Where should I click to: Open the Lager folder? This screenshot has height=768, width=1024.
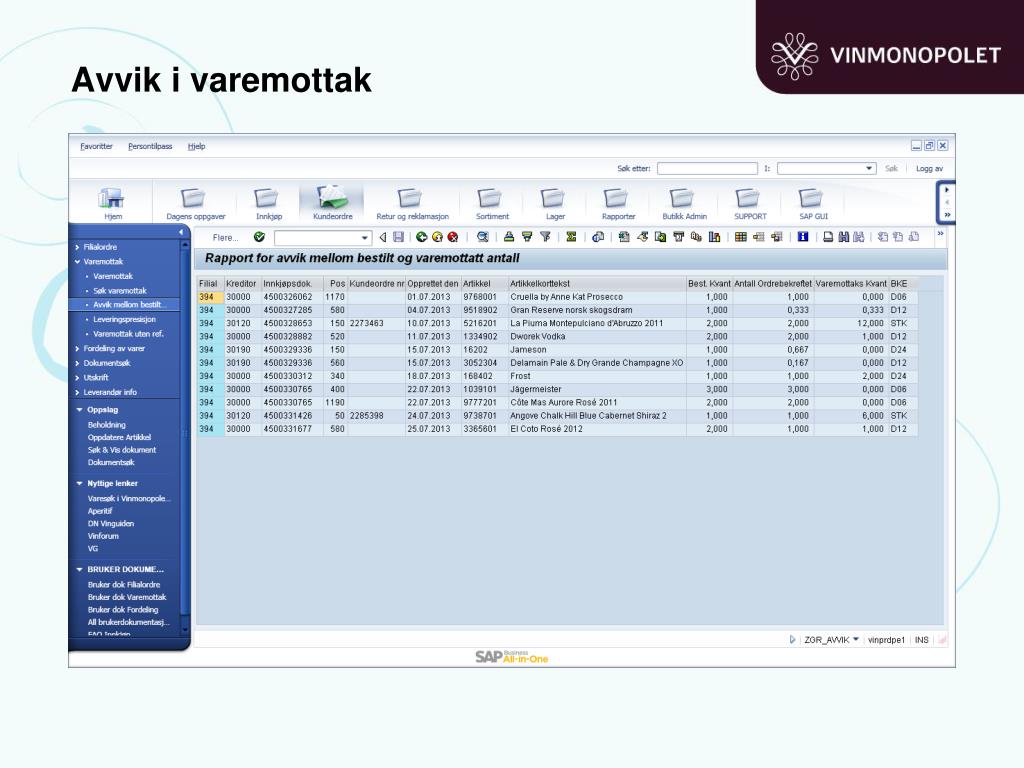coord(555,202)
